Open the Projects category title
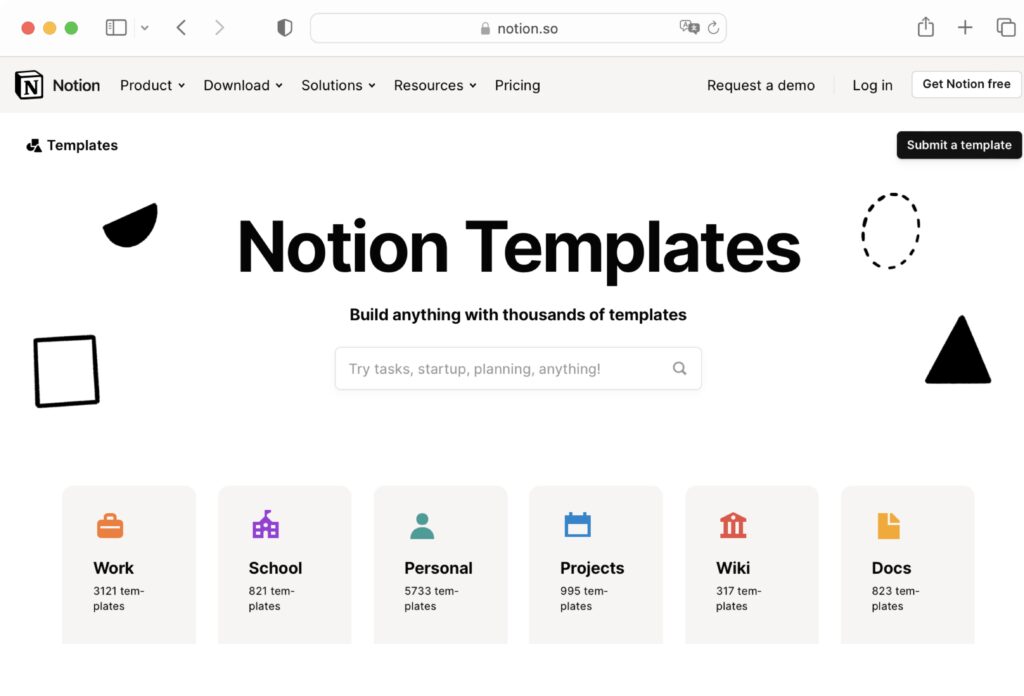Image resolution: width=1024 pixels, height=696 pixels. coord(592,569)
